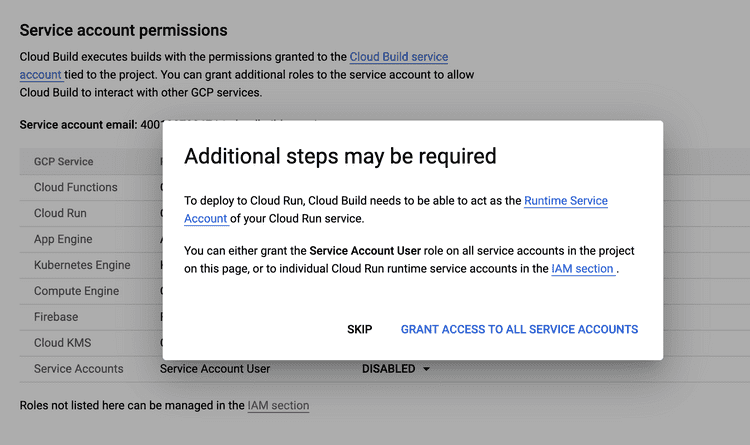Click the Service account email label
This screenshot has width=750, height=445.
pos(78,125)
